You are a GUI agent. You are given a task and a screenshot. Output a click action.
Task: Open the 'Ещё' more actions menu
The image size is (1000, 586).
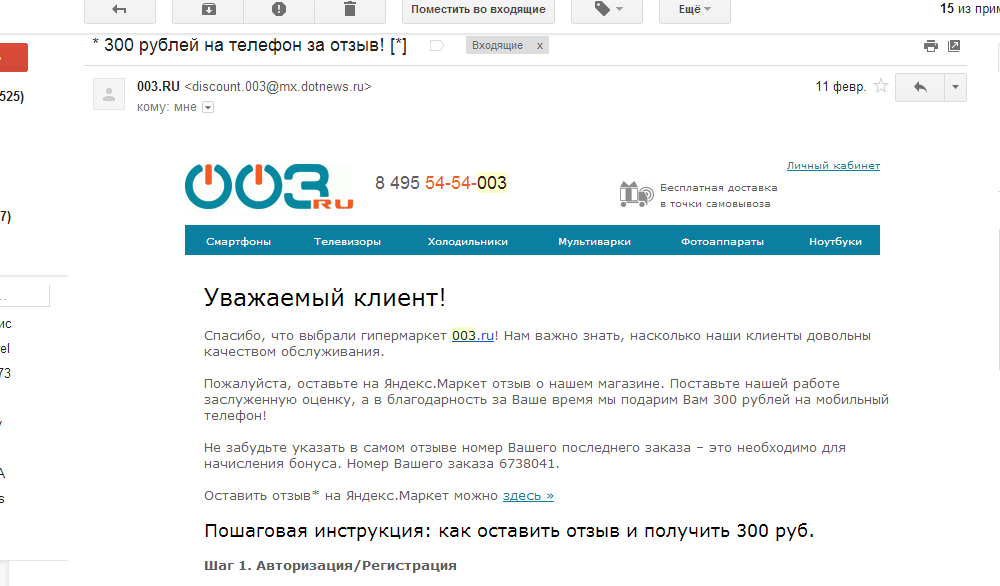(695, 10)
